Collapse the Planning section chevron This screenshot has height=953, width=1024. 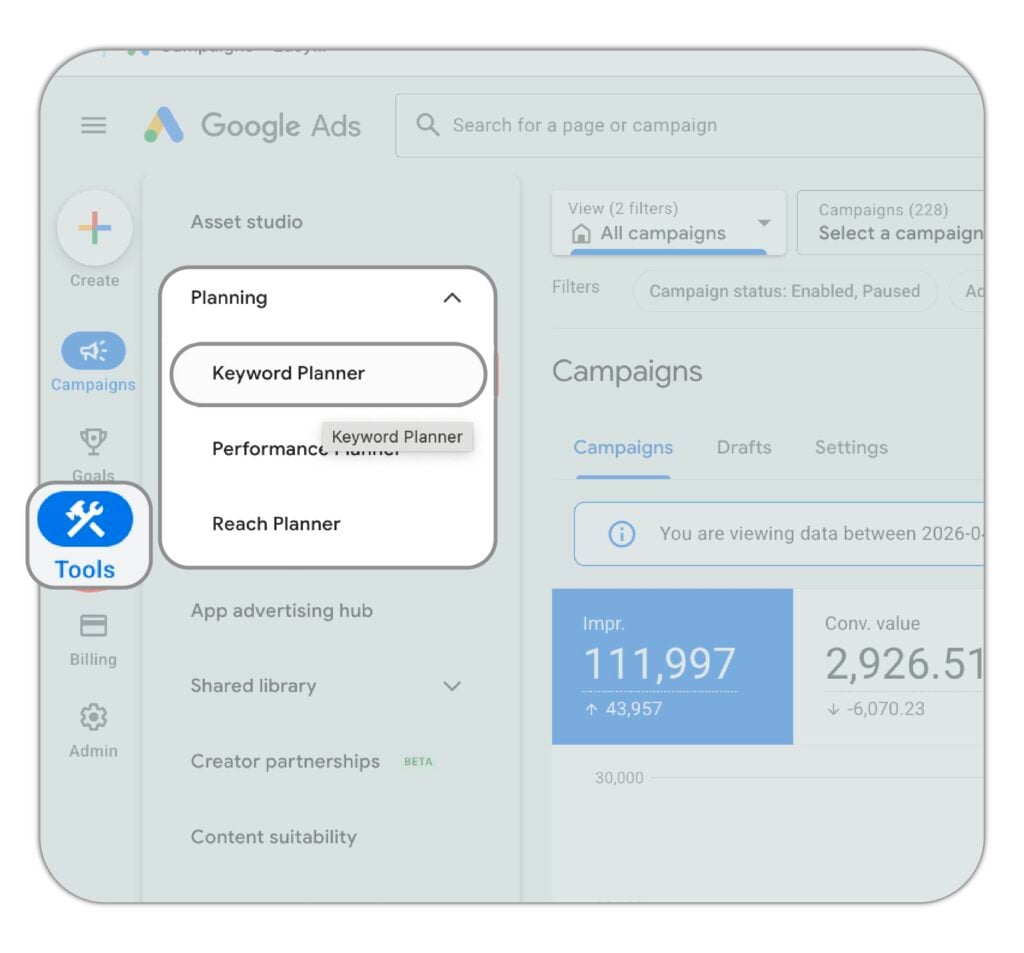(452, 298)
